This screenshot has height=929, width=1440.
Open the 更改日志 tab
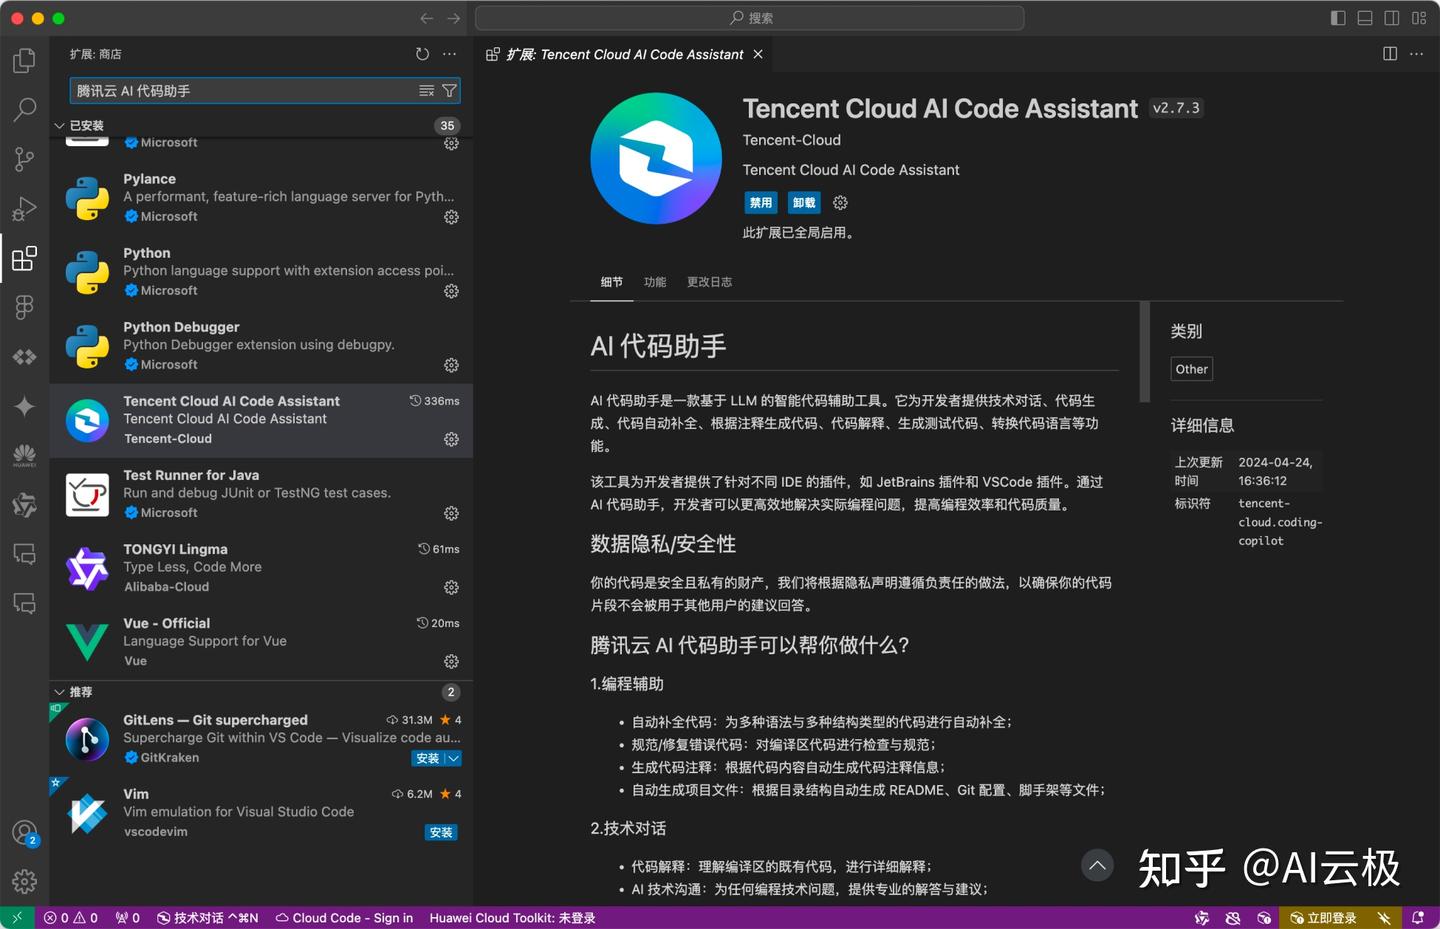point(709,281)
